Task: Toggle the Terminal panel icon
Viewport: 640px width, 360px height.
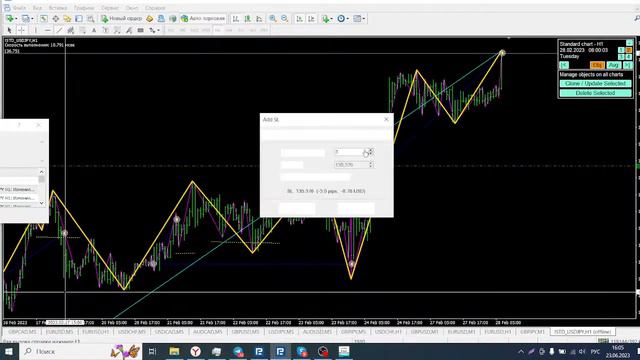Action: click(x=79, y=18)
